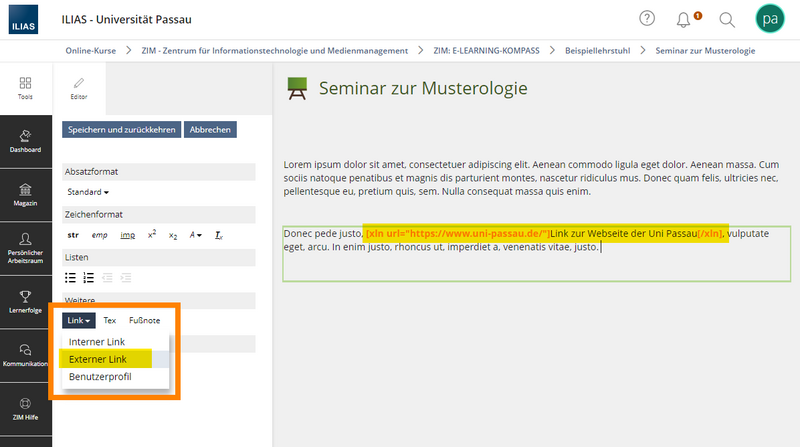Remove formatting with Tx icon

tap(218, 235)
